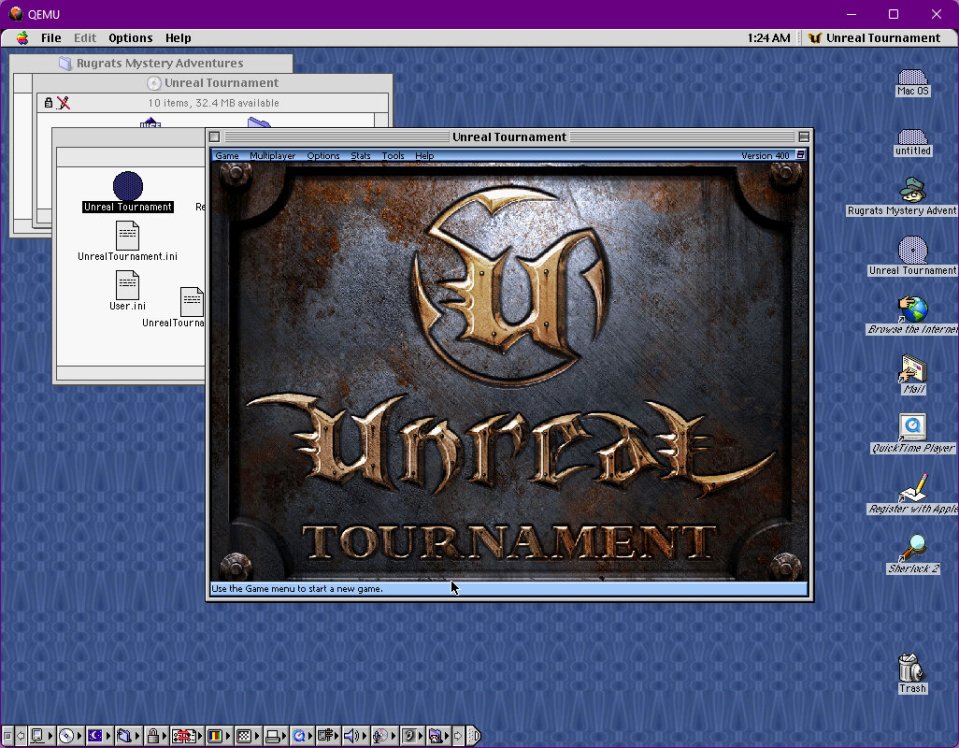Select the UnrealTournament.ini file icon
The image size is (959, 748).
pos(127,236)
